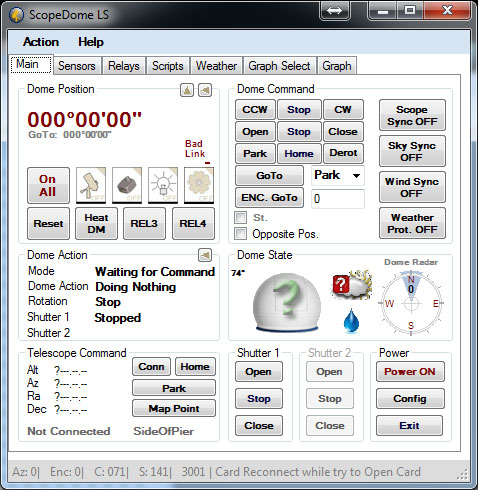Click the ENC. GoTo button
Viewport: 478px width, 490px height.
tap(269, 197)
